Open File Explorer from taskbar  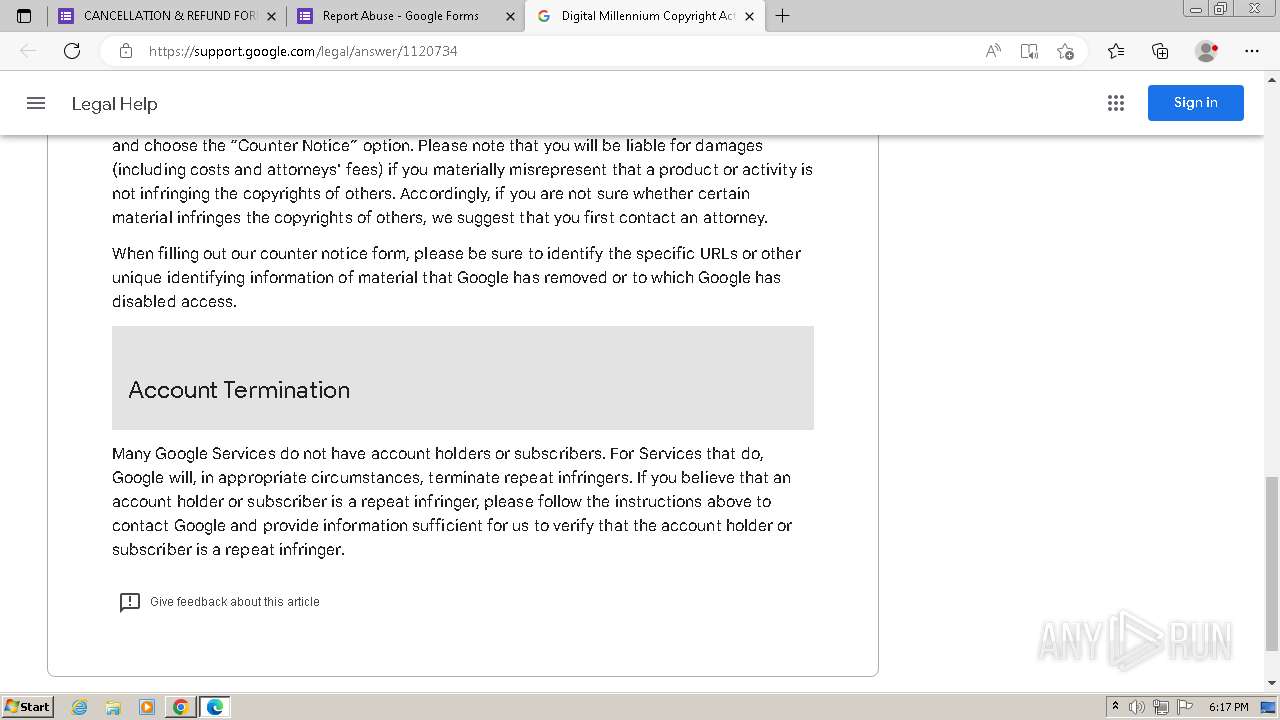(113, 707)
